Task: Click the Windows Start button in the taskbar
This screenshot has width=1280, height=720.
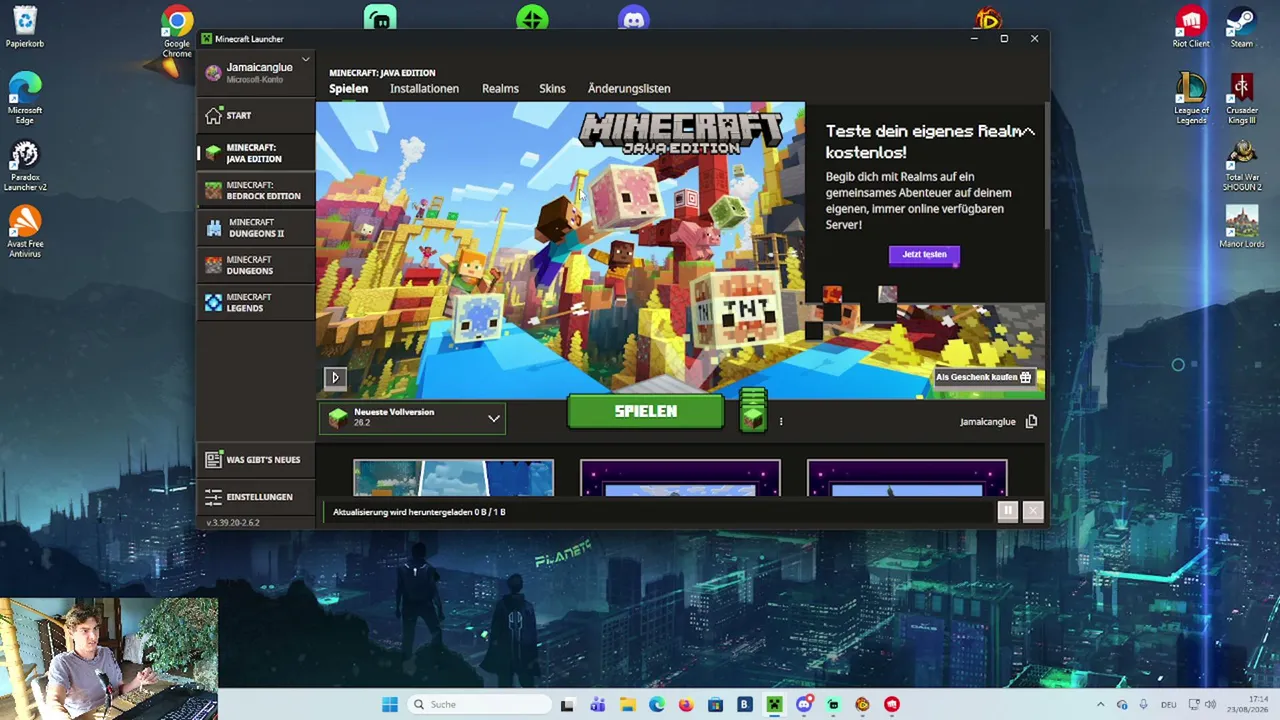Action: pos(390,704)
